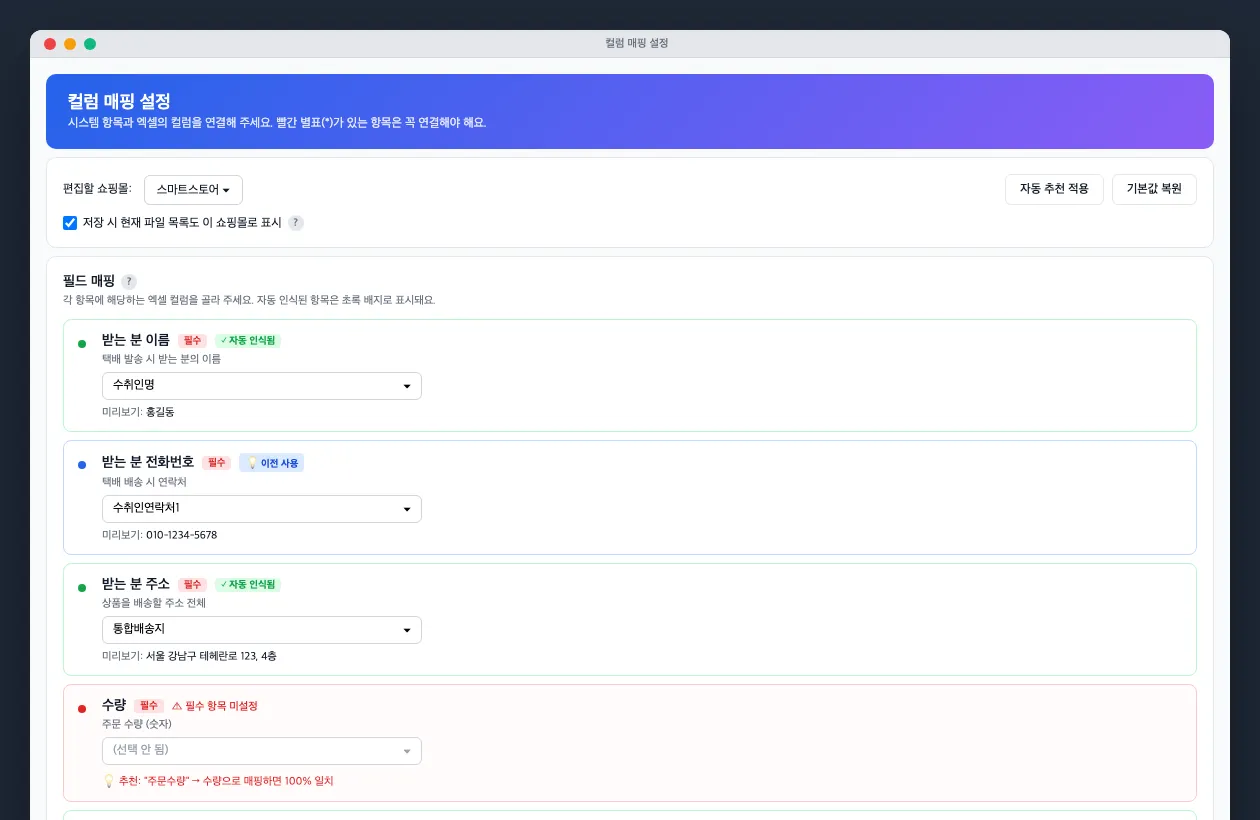The image size is (1260, 820).
Task: Click preview text 홍길동
Action: [x=160, y=412]
